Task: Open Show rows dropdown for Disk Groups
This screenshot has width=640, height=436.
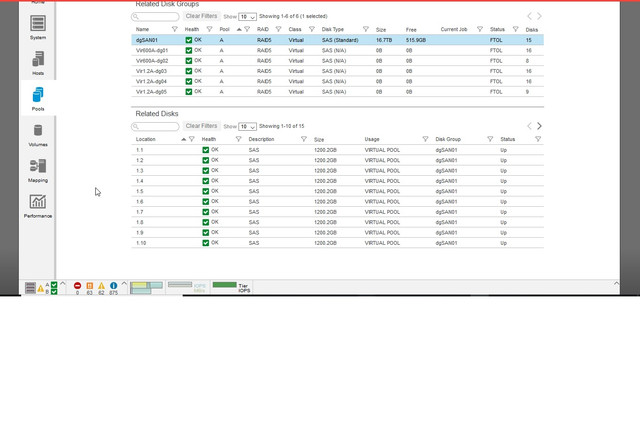Action: pyautogui.click(x=247, y=17)
